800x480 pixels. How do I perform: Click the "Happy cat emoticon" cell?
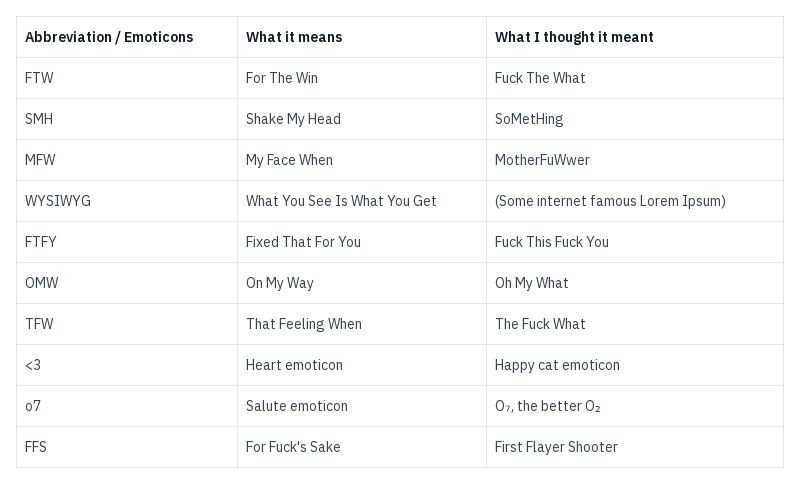coord(557,365)
